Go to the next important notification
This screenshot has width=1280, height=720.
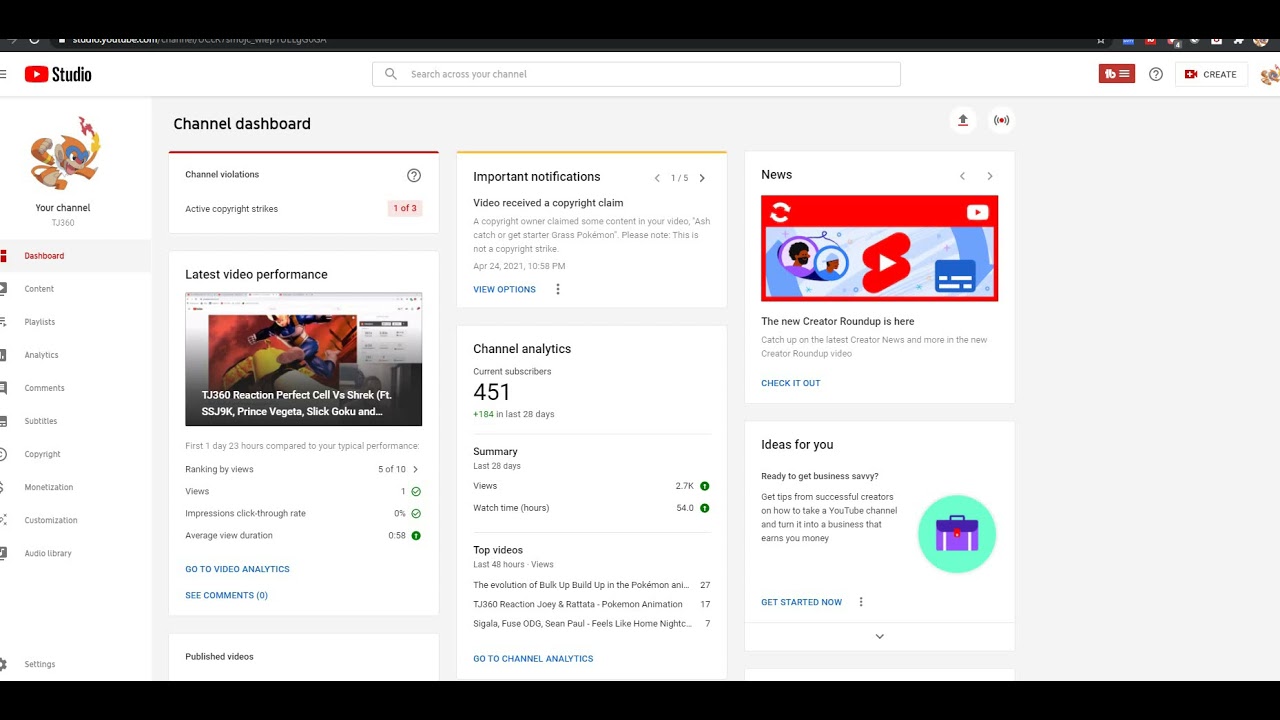click(702, 178)
